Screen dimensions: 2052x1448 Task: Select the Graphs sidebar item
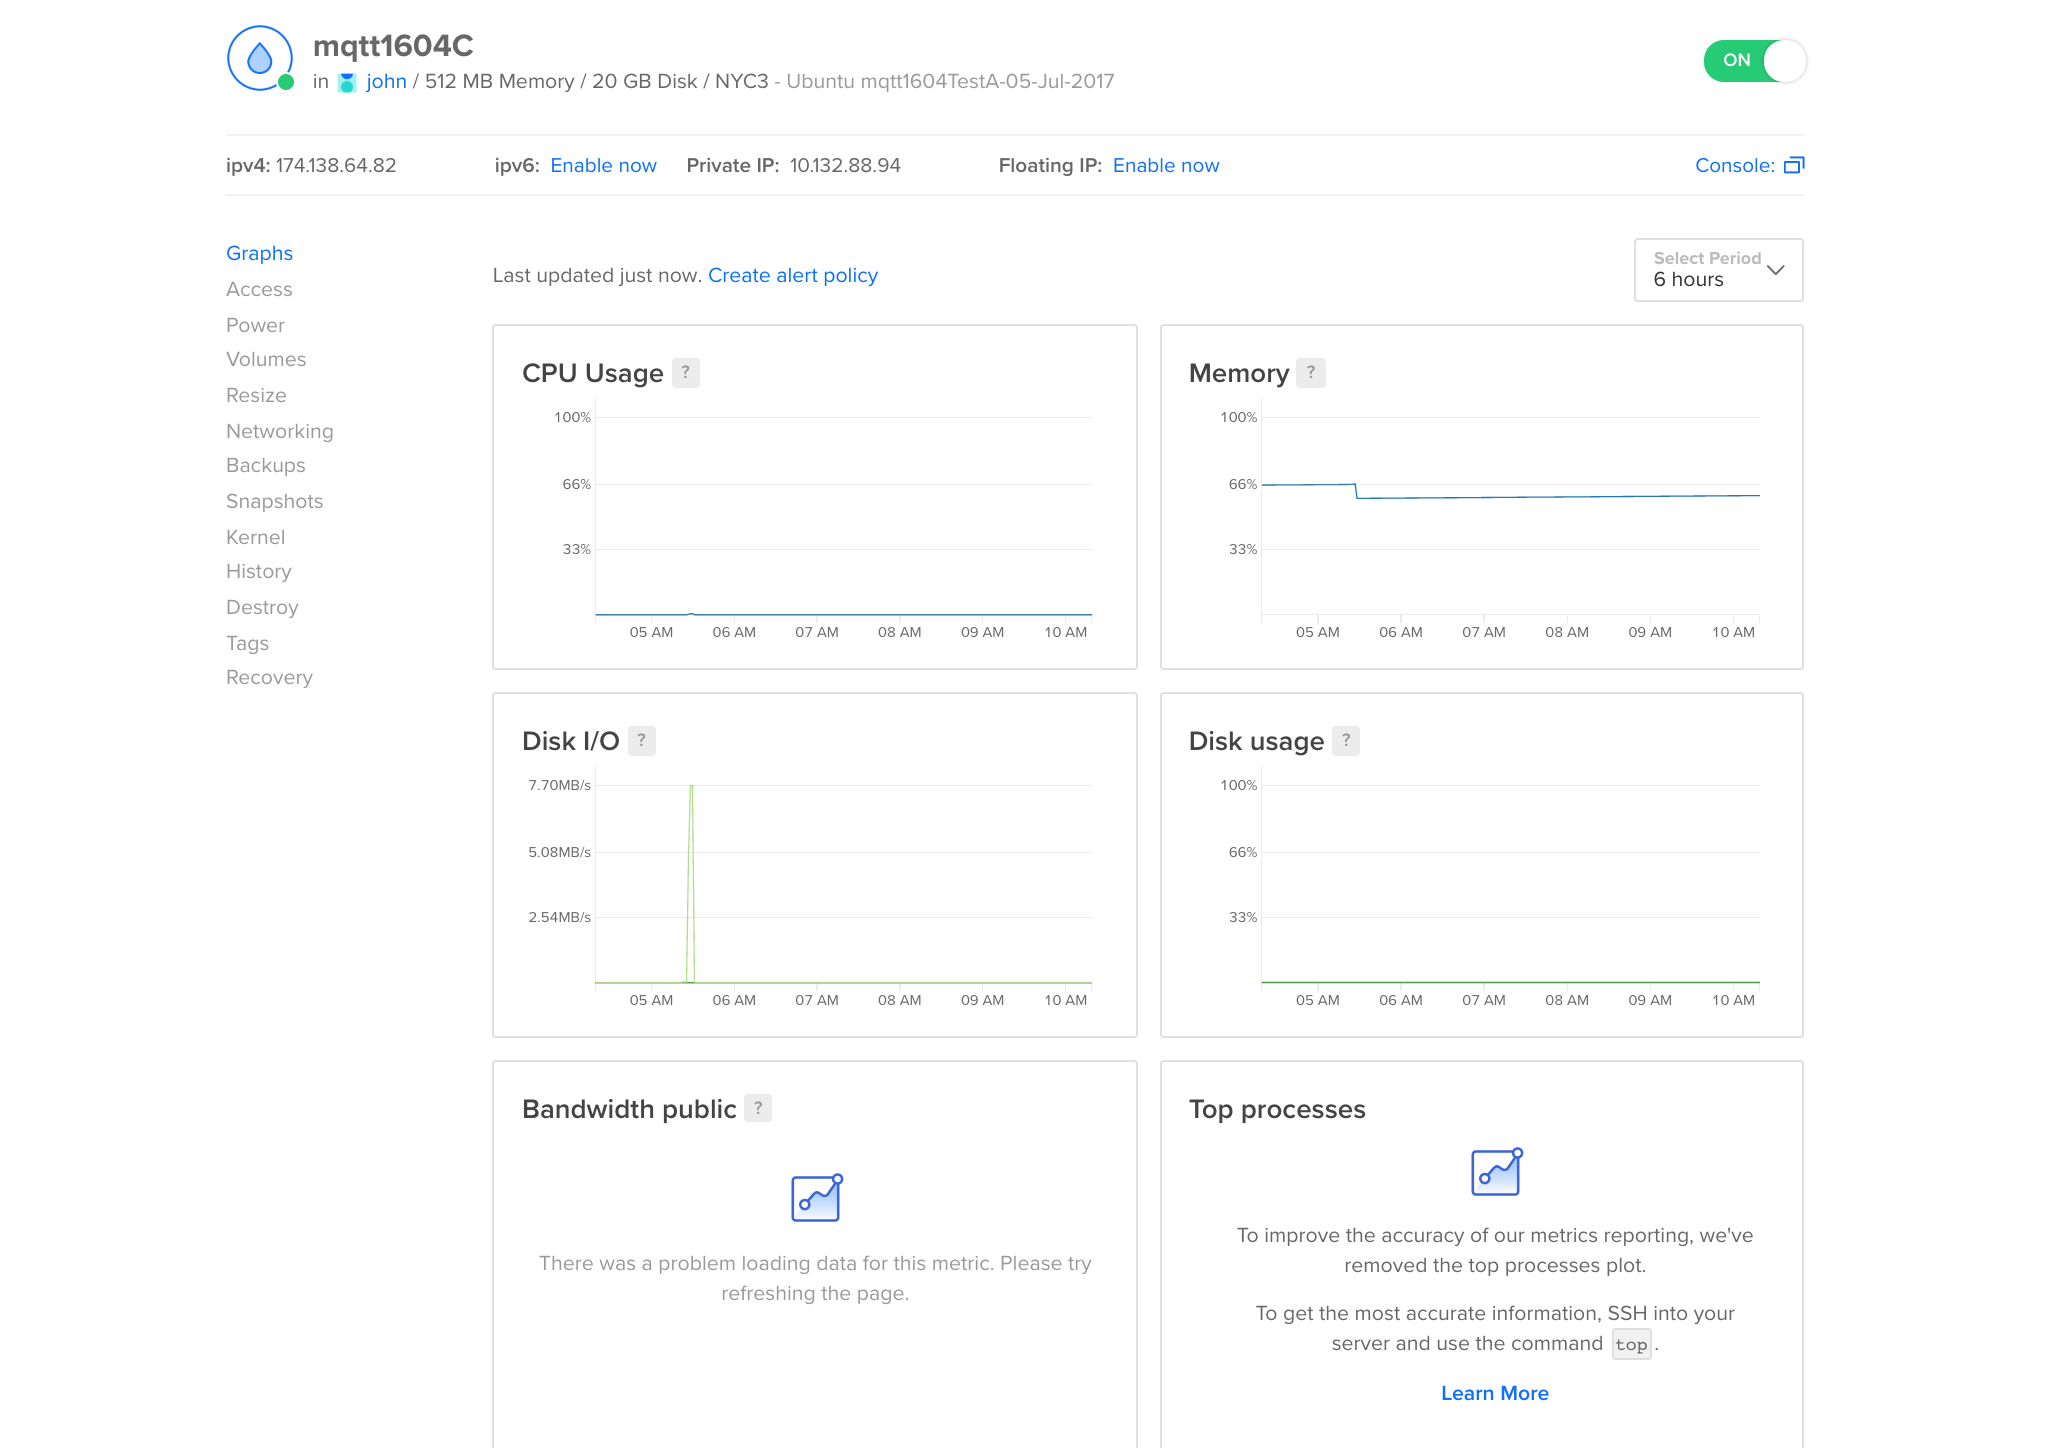point(259,253)
